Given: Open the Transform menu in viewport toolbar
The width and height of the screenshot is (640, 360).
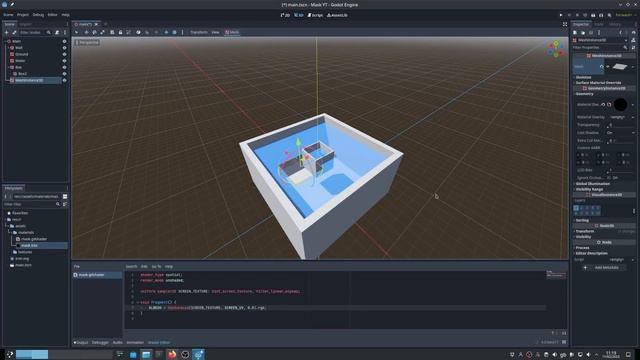Looking at the screenshot, I should [199, 32].
